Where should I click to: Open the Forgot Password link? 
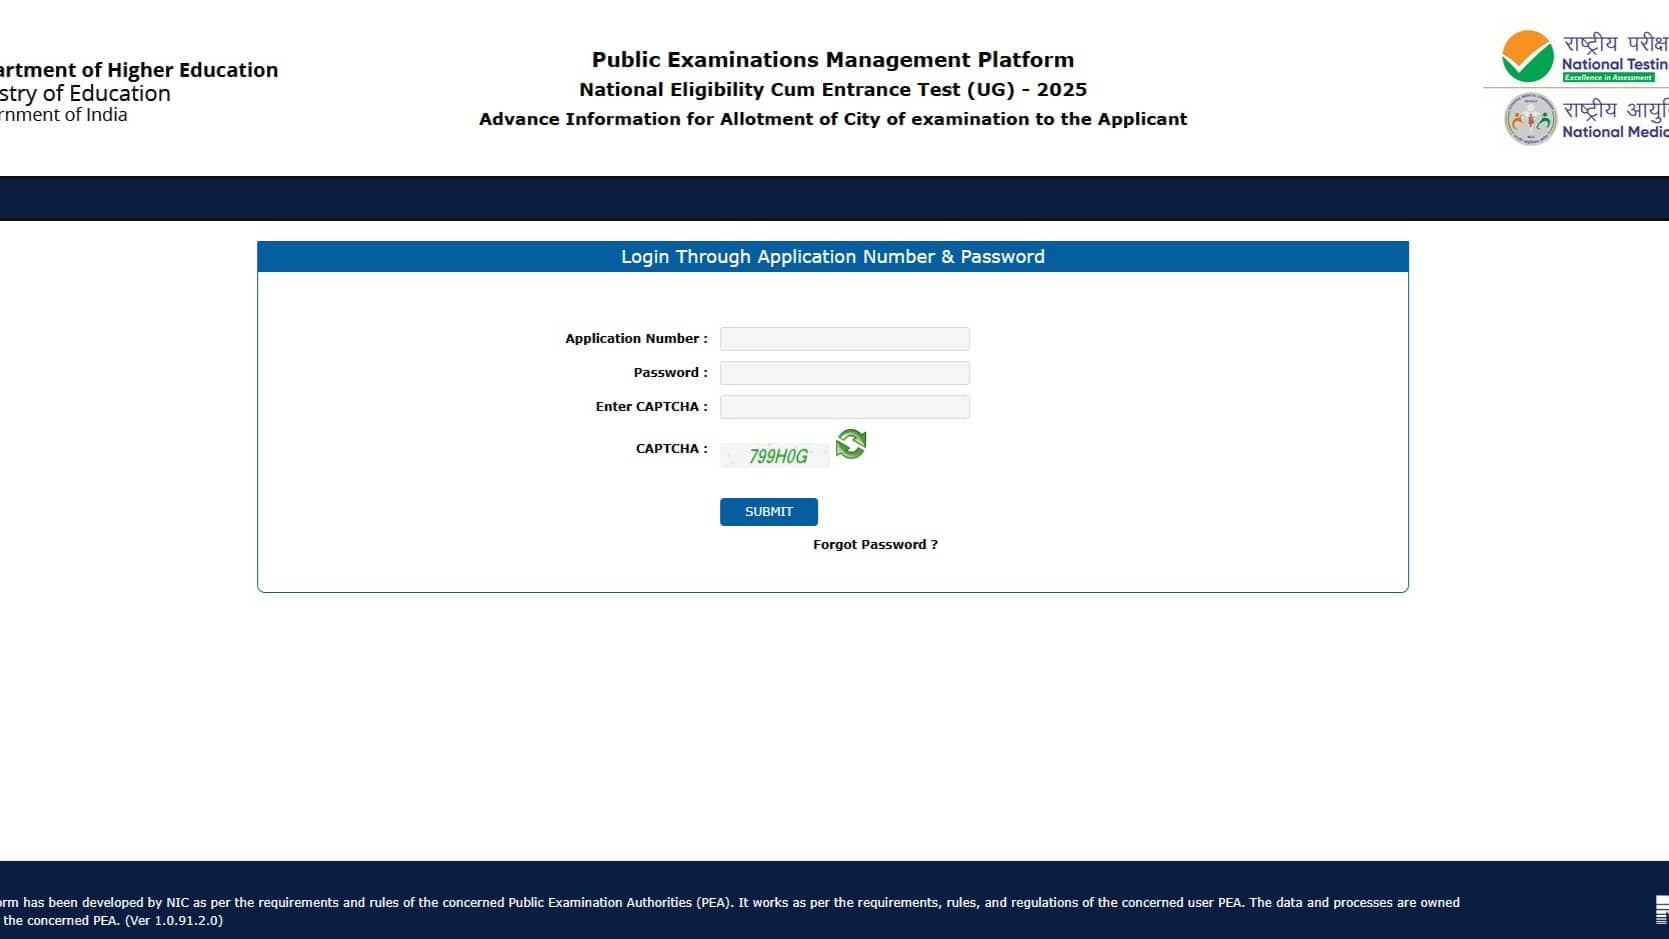click(875, 544)
